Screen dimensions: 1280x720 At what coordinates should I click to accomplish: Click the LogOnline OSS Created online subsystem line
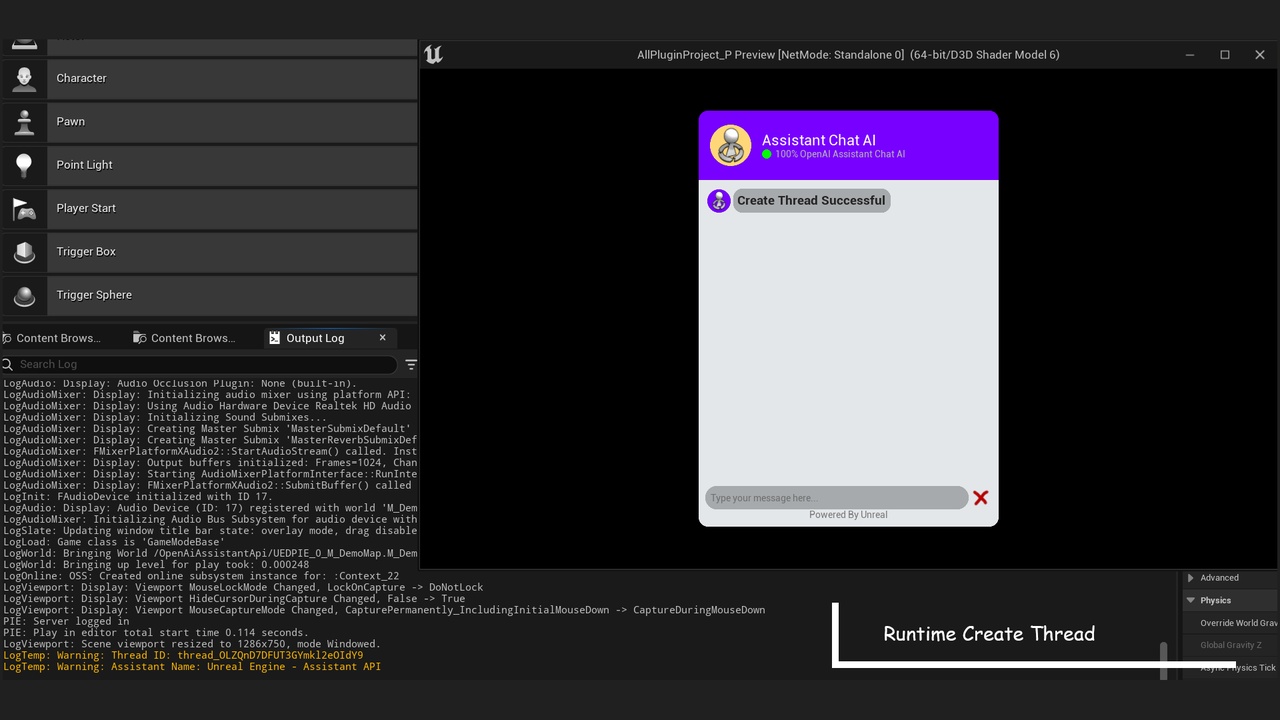201,576
